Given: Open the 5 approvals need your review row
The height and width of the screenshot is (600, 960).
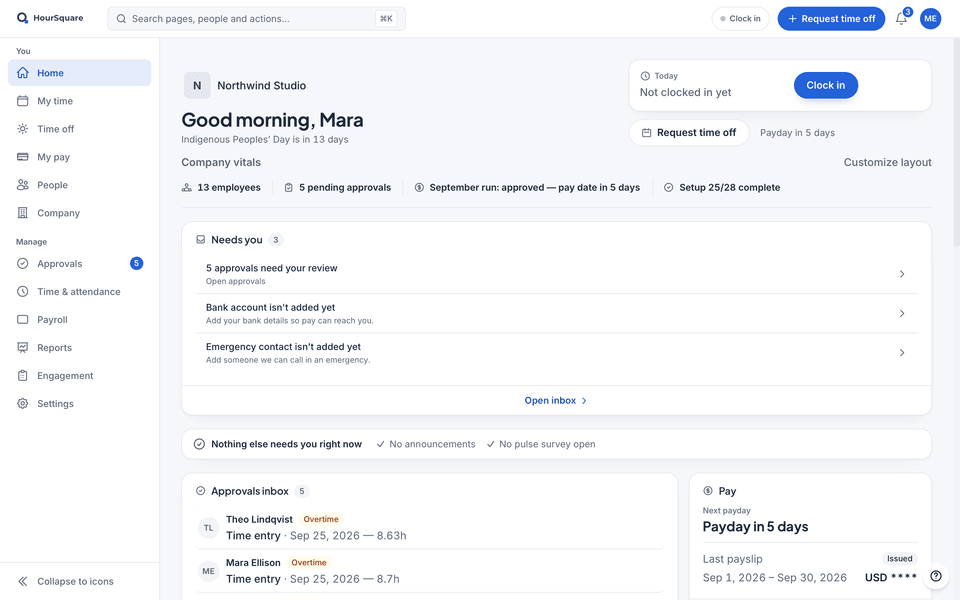Looking at the screenshot, I should pos(557,274).
